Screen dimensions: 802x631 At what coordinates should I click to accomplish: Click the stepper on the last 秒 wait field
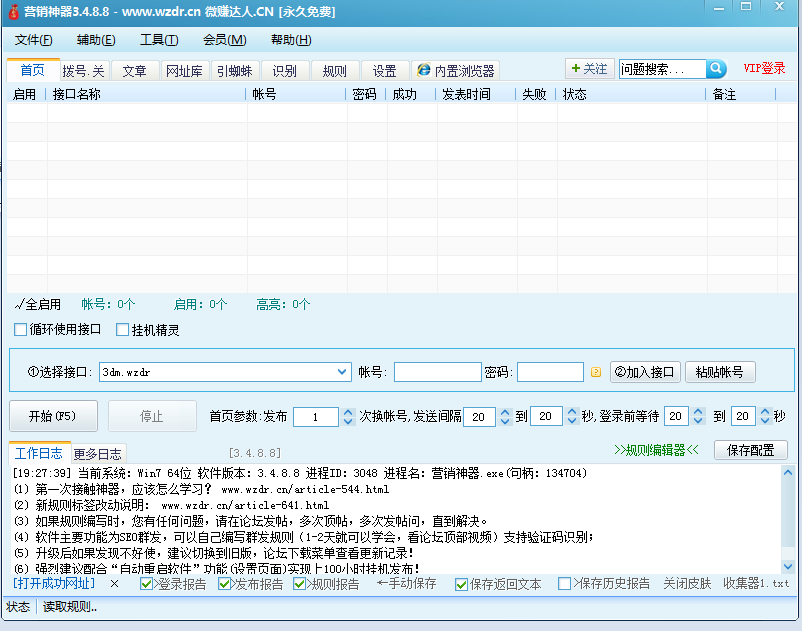pos(764,416)
